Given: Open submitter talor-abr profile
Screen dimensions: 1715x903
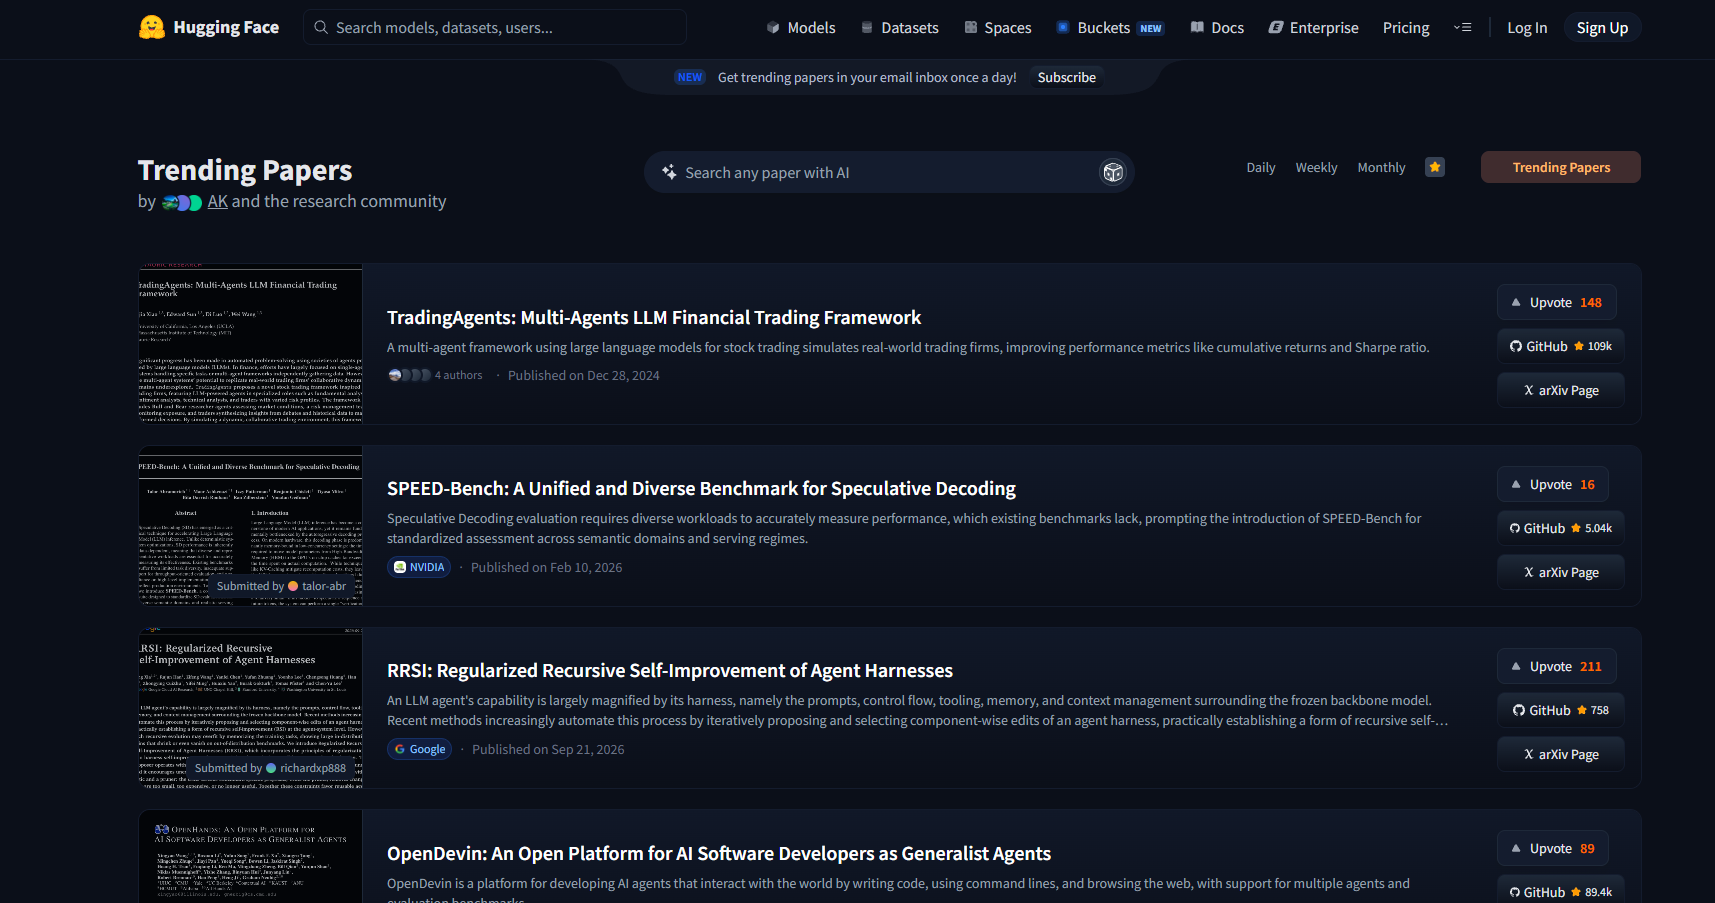Looking at the screenshot, I should 317,586.
